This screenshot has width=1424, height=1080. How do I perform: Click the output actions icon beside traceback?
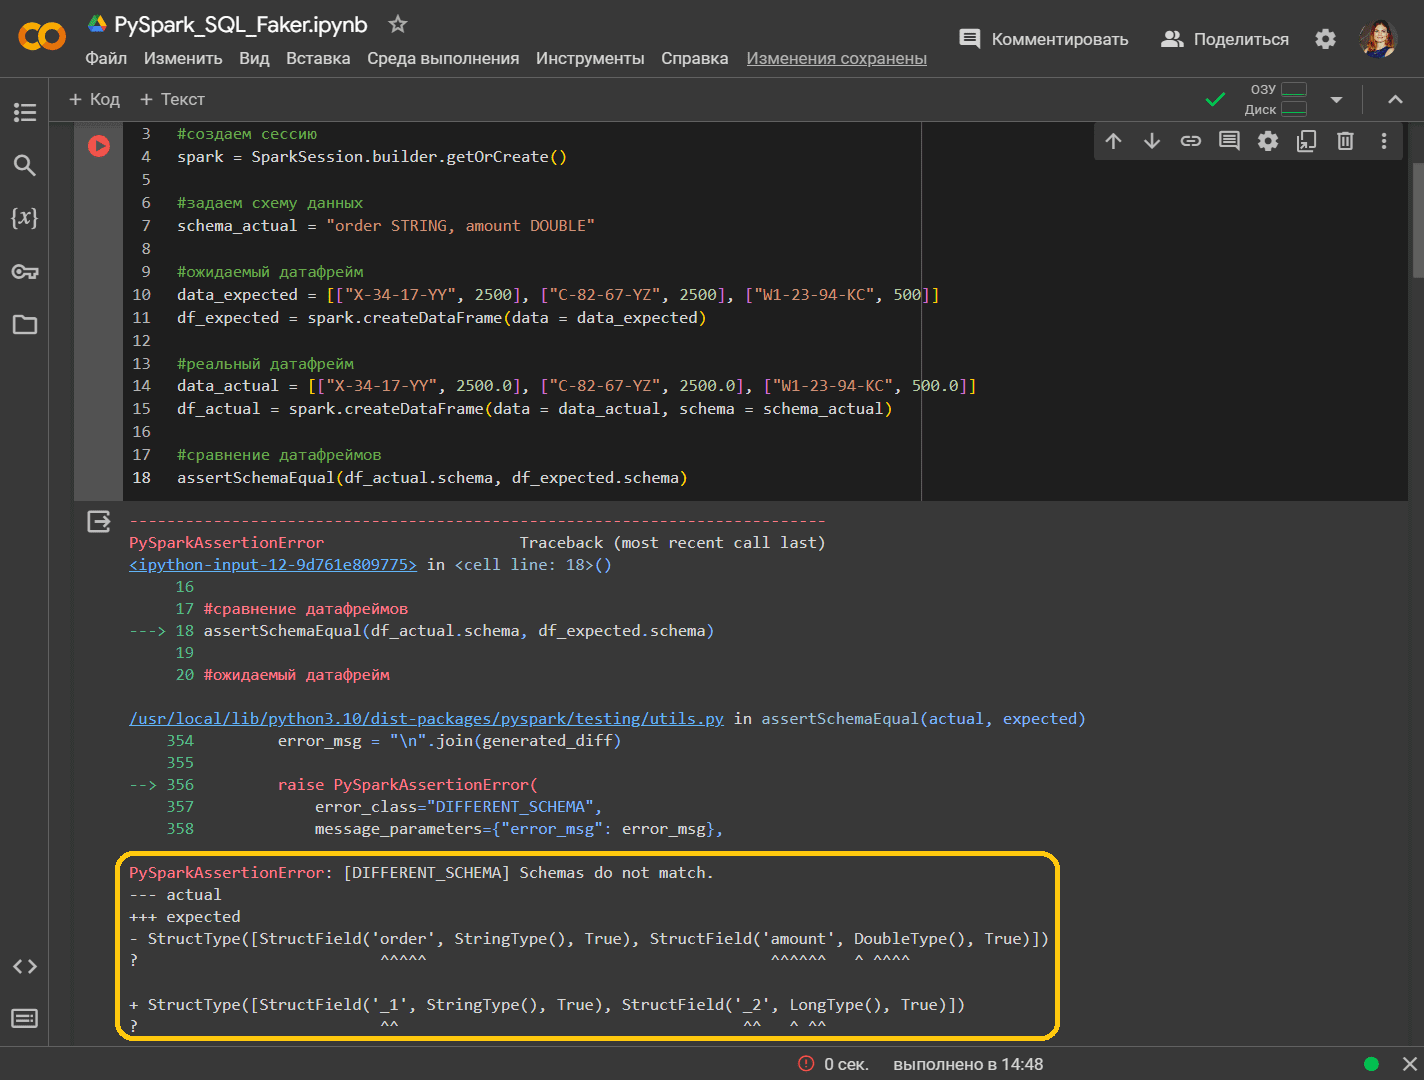[x=99, y=521]
